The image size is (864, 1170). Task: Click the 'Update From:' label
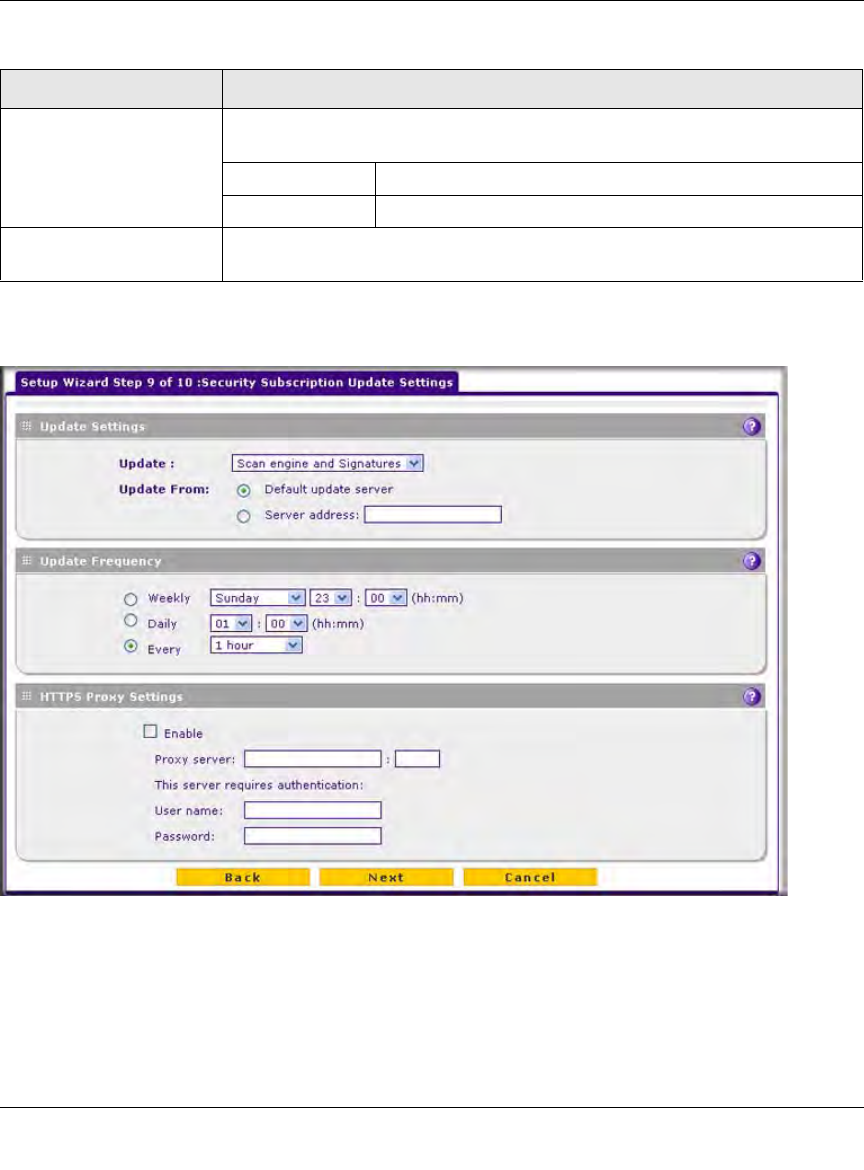click(x=164, y=489)
